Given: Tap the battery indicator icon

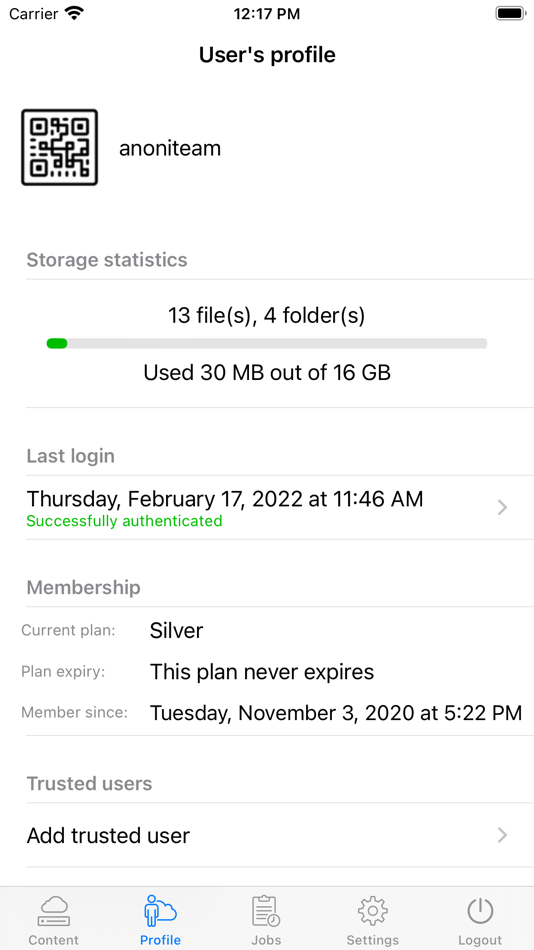Looking at the screenshot, I should pyautogui.click(x=510, y=13).
